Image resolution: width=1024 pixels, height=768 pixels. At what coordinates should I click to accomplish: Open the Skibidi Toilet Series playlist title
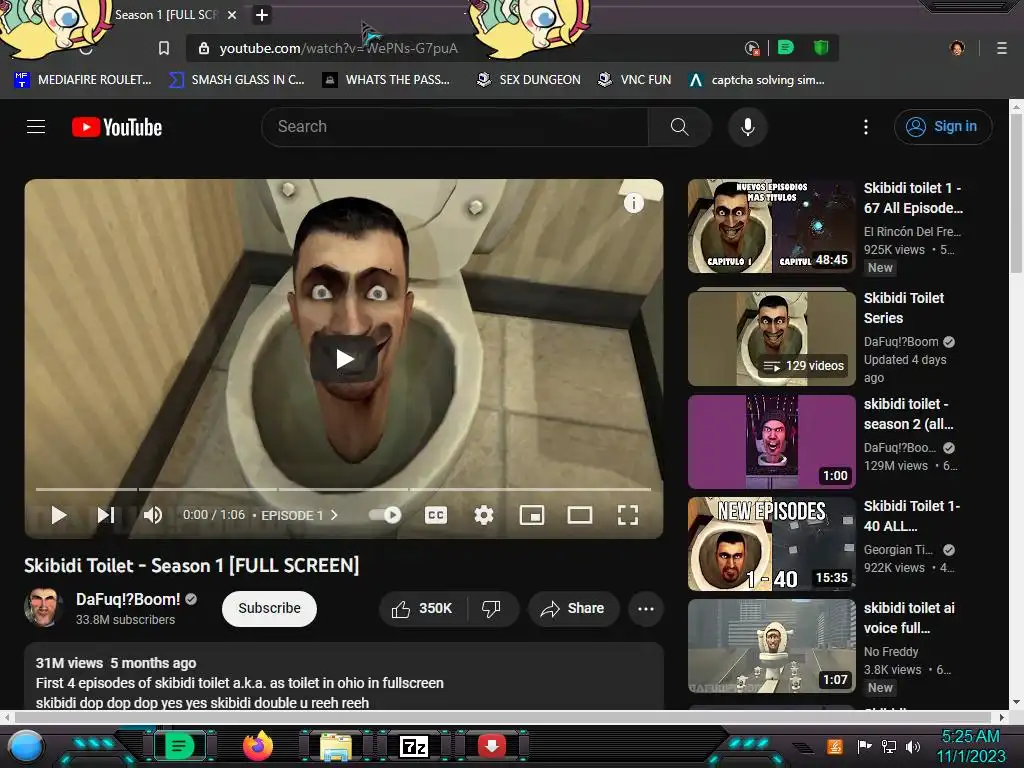(x=904, y=308)
